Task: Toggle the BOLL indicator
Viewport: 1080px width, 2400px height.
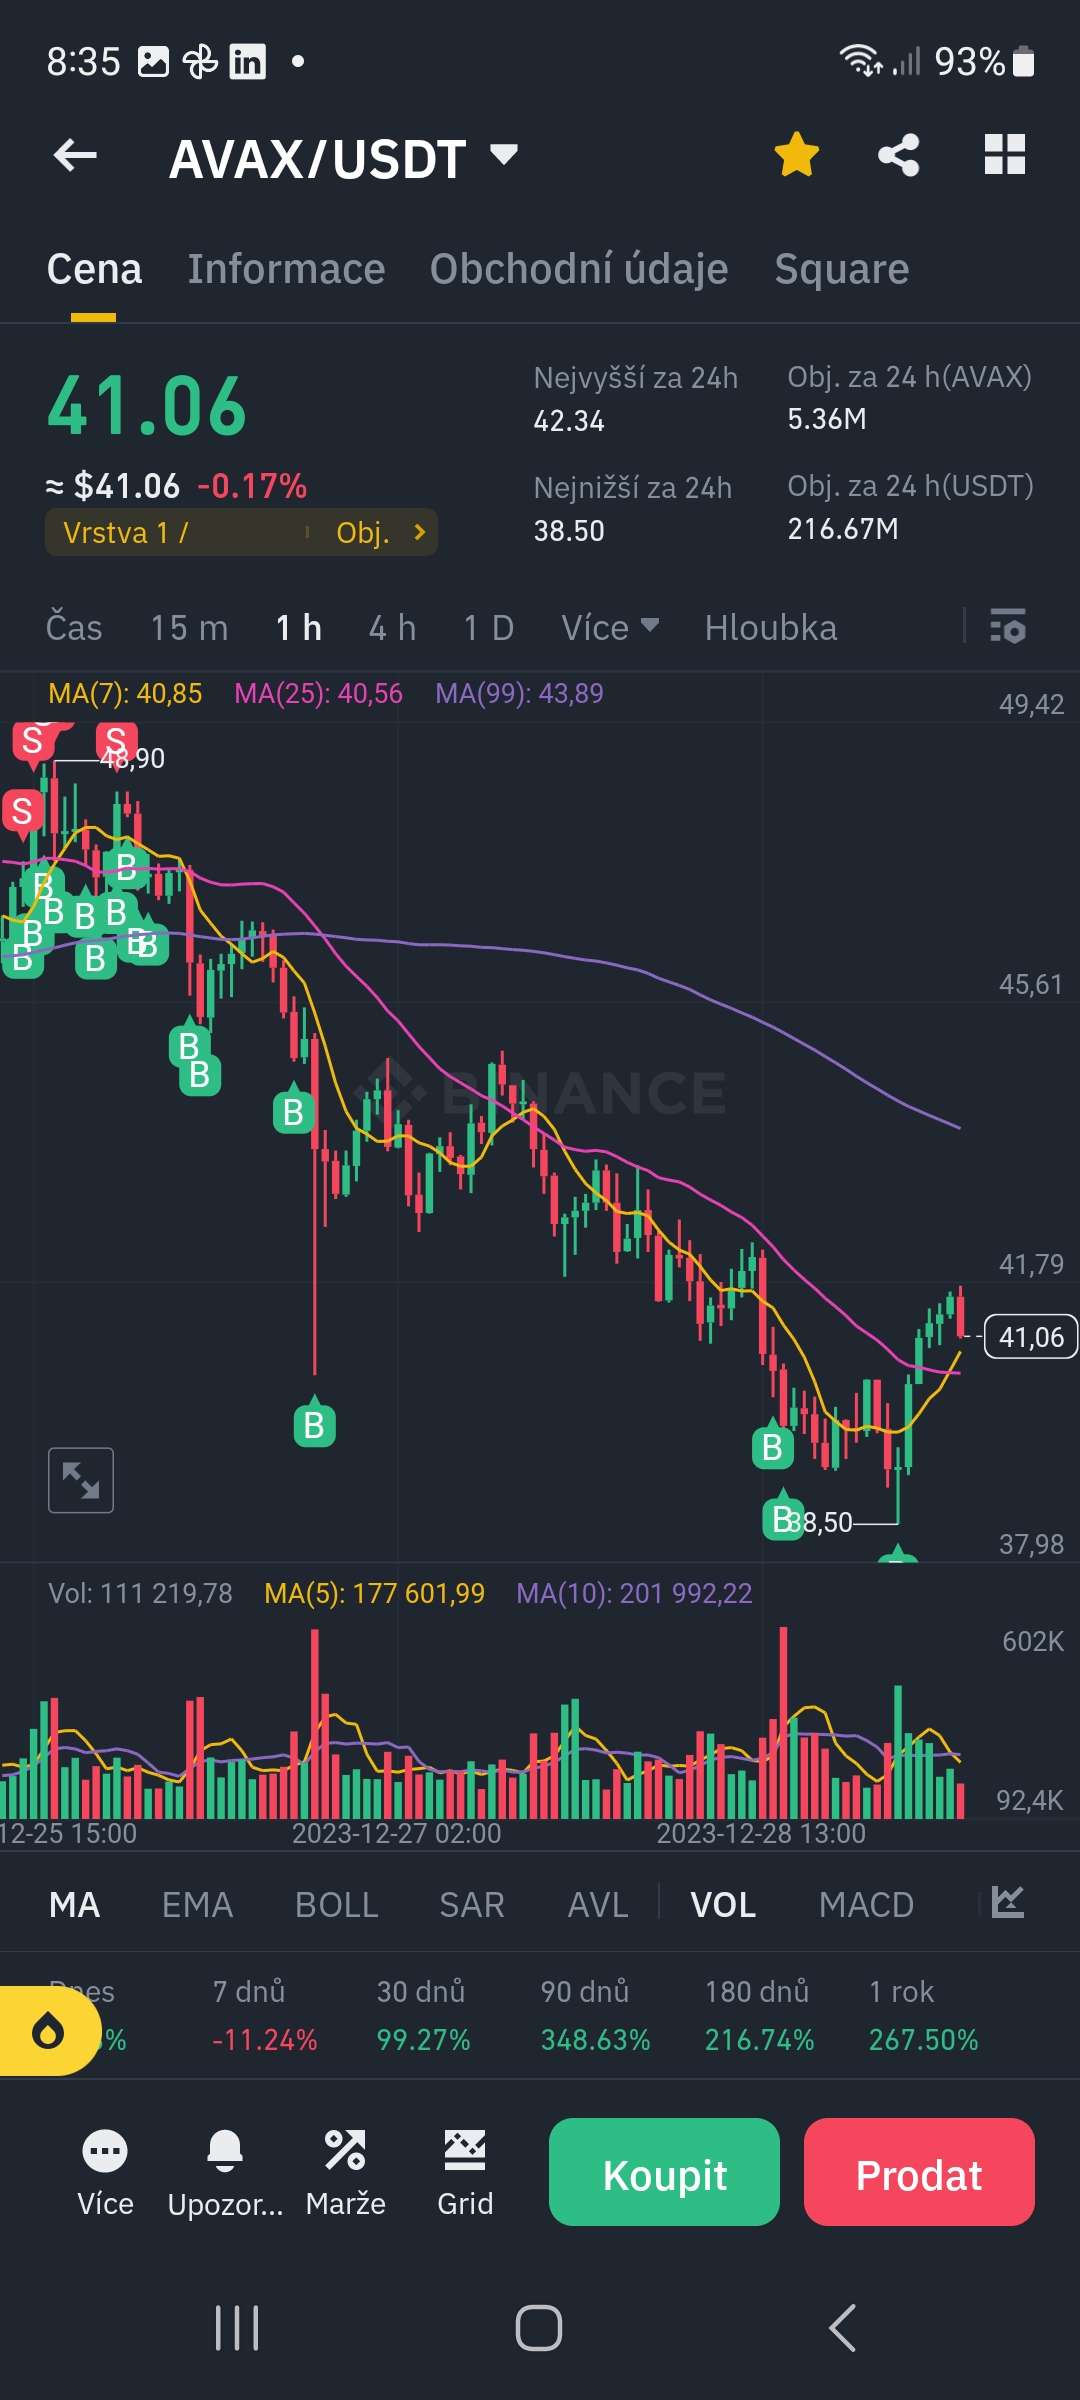Action: tap(336, 1905)
